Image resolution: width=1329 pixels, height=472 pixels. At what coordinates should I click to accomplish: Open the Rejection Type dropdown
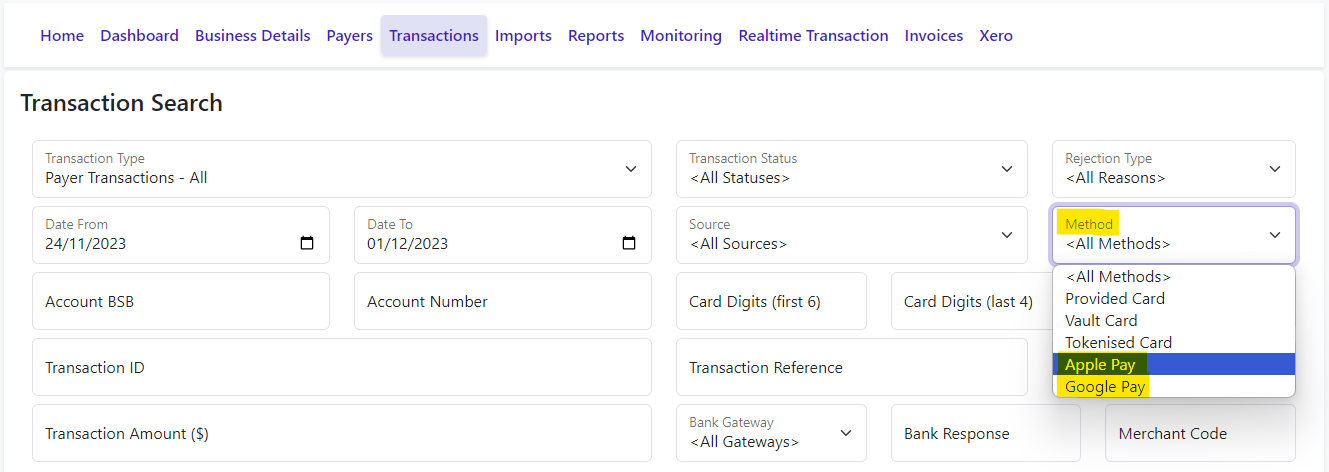point(1174,169)
